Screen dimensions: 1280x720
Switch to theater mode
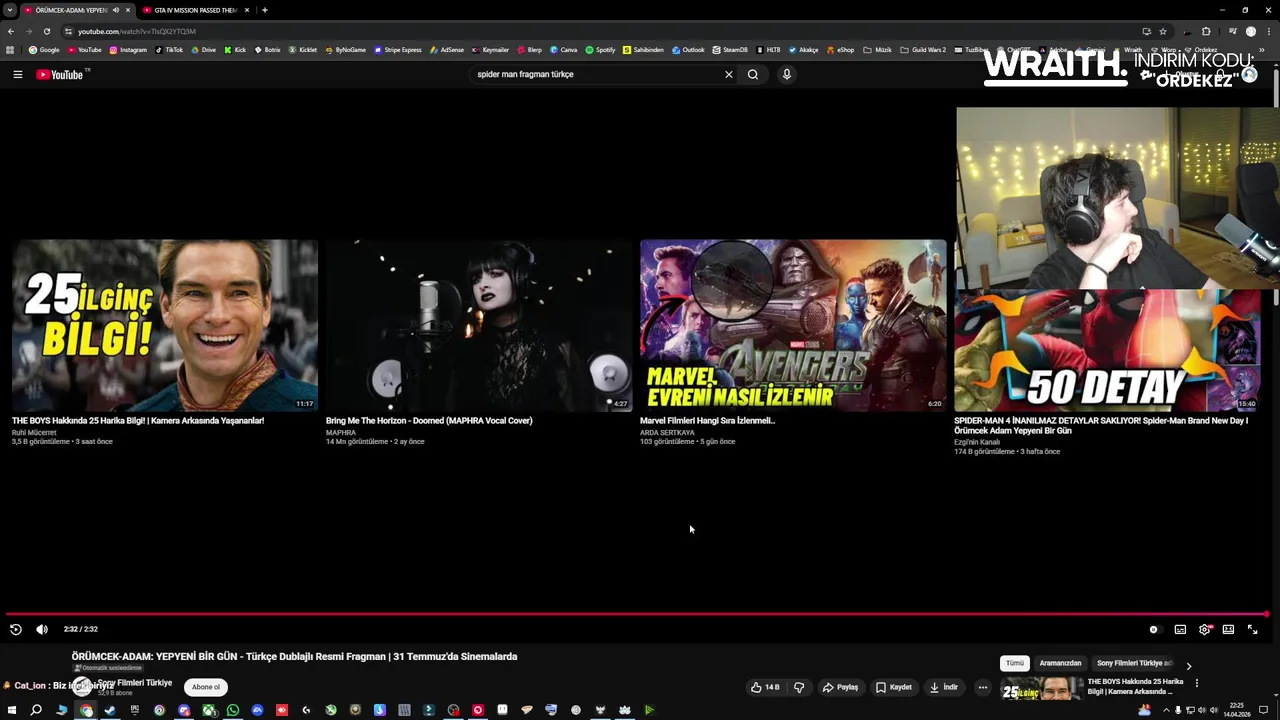tap(1228, 629)
